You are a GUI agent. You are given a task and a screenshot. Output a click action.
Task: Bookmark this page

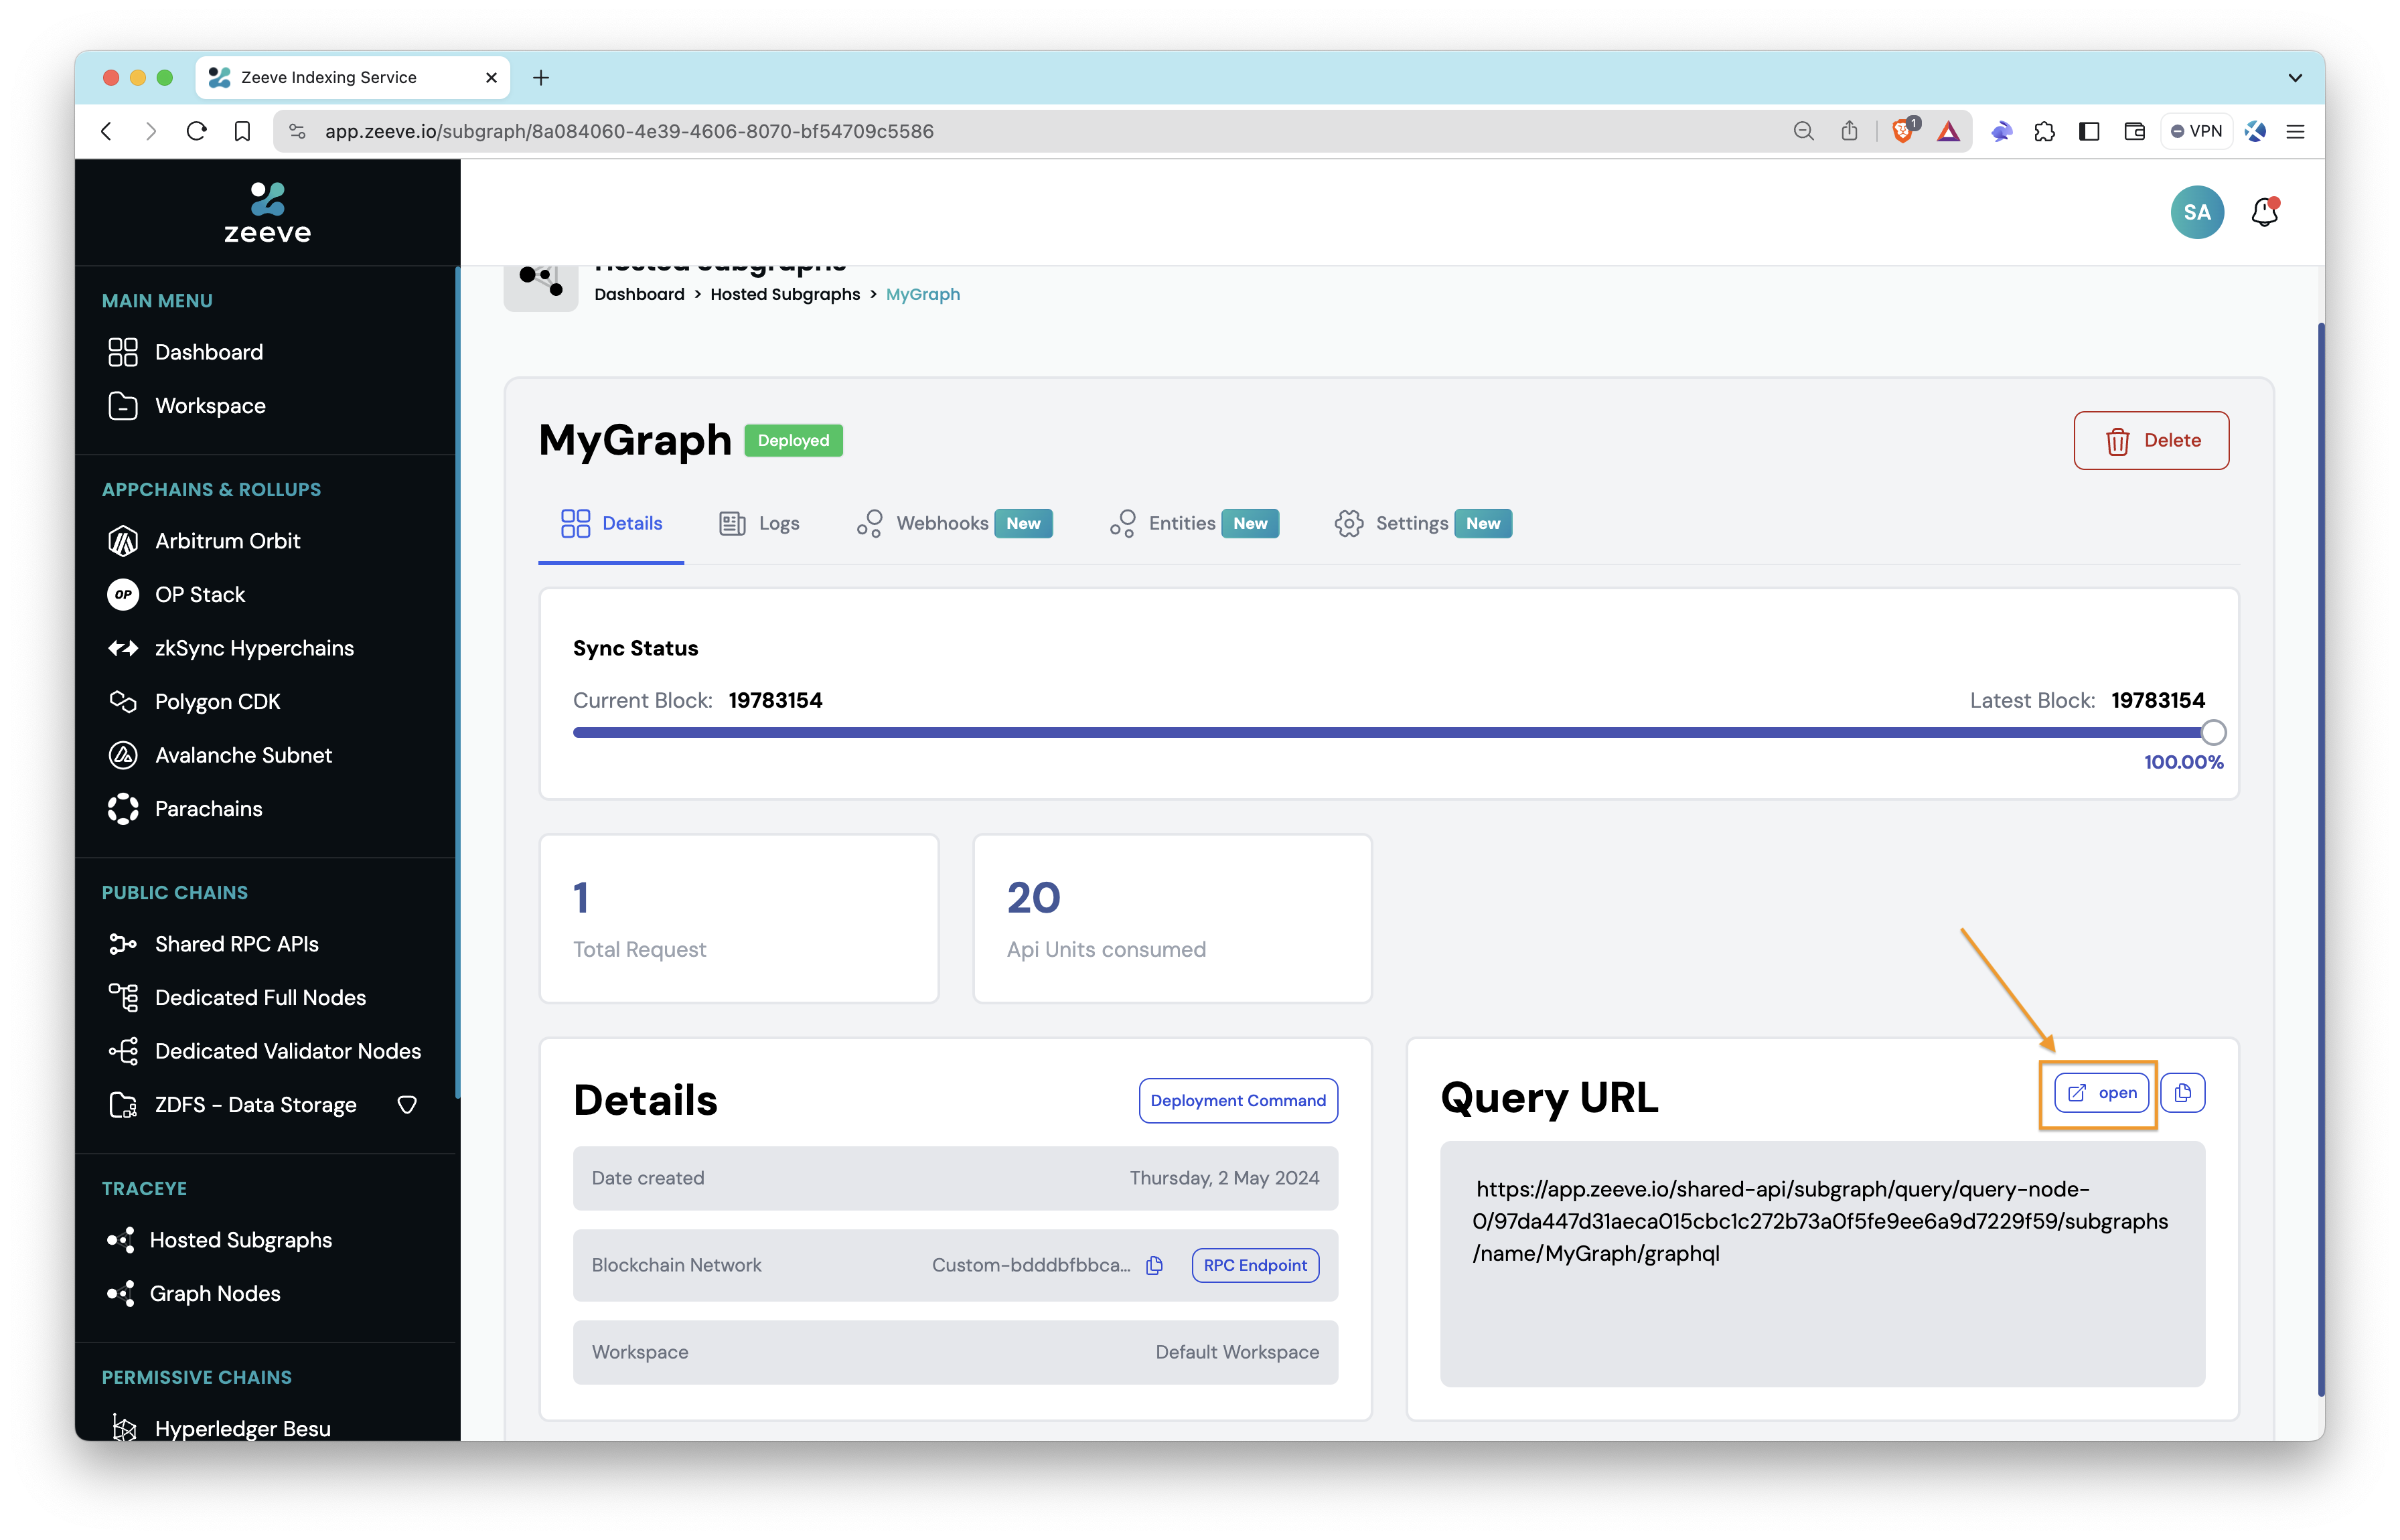click(x=242, y=131)
